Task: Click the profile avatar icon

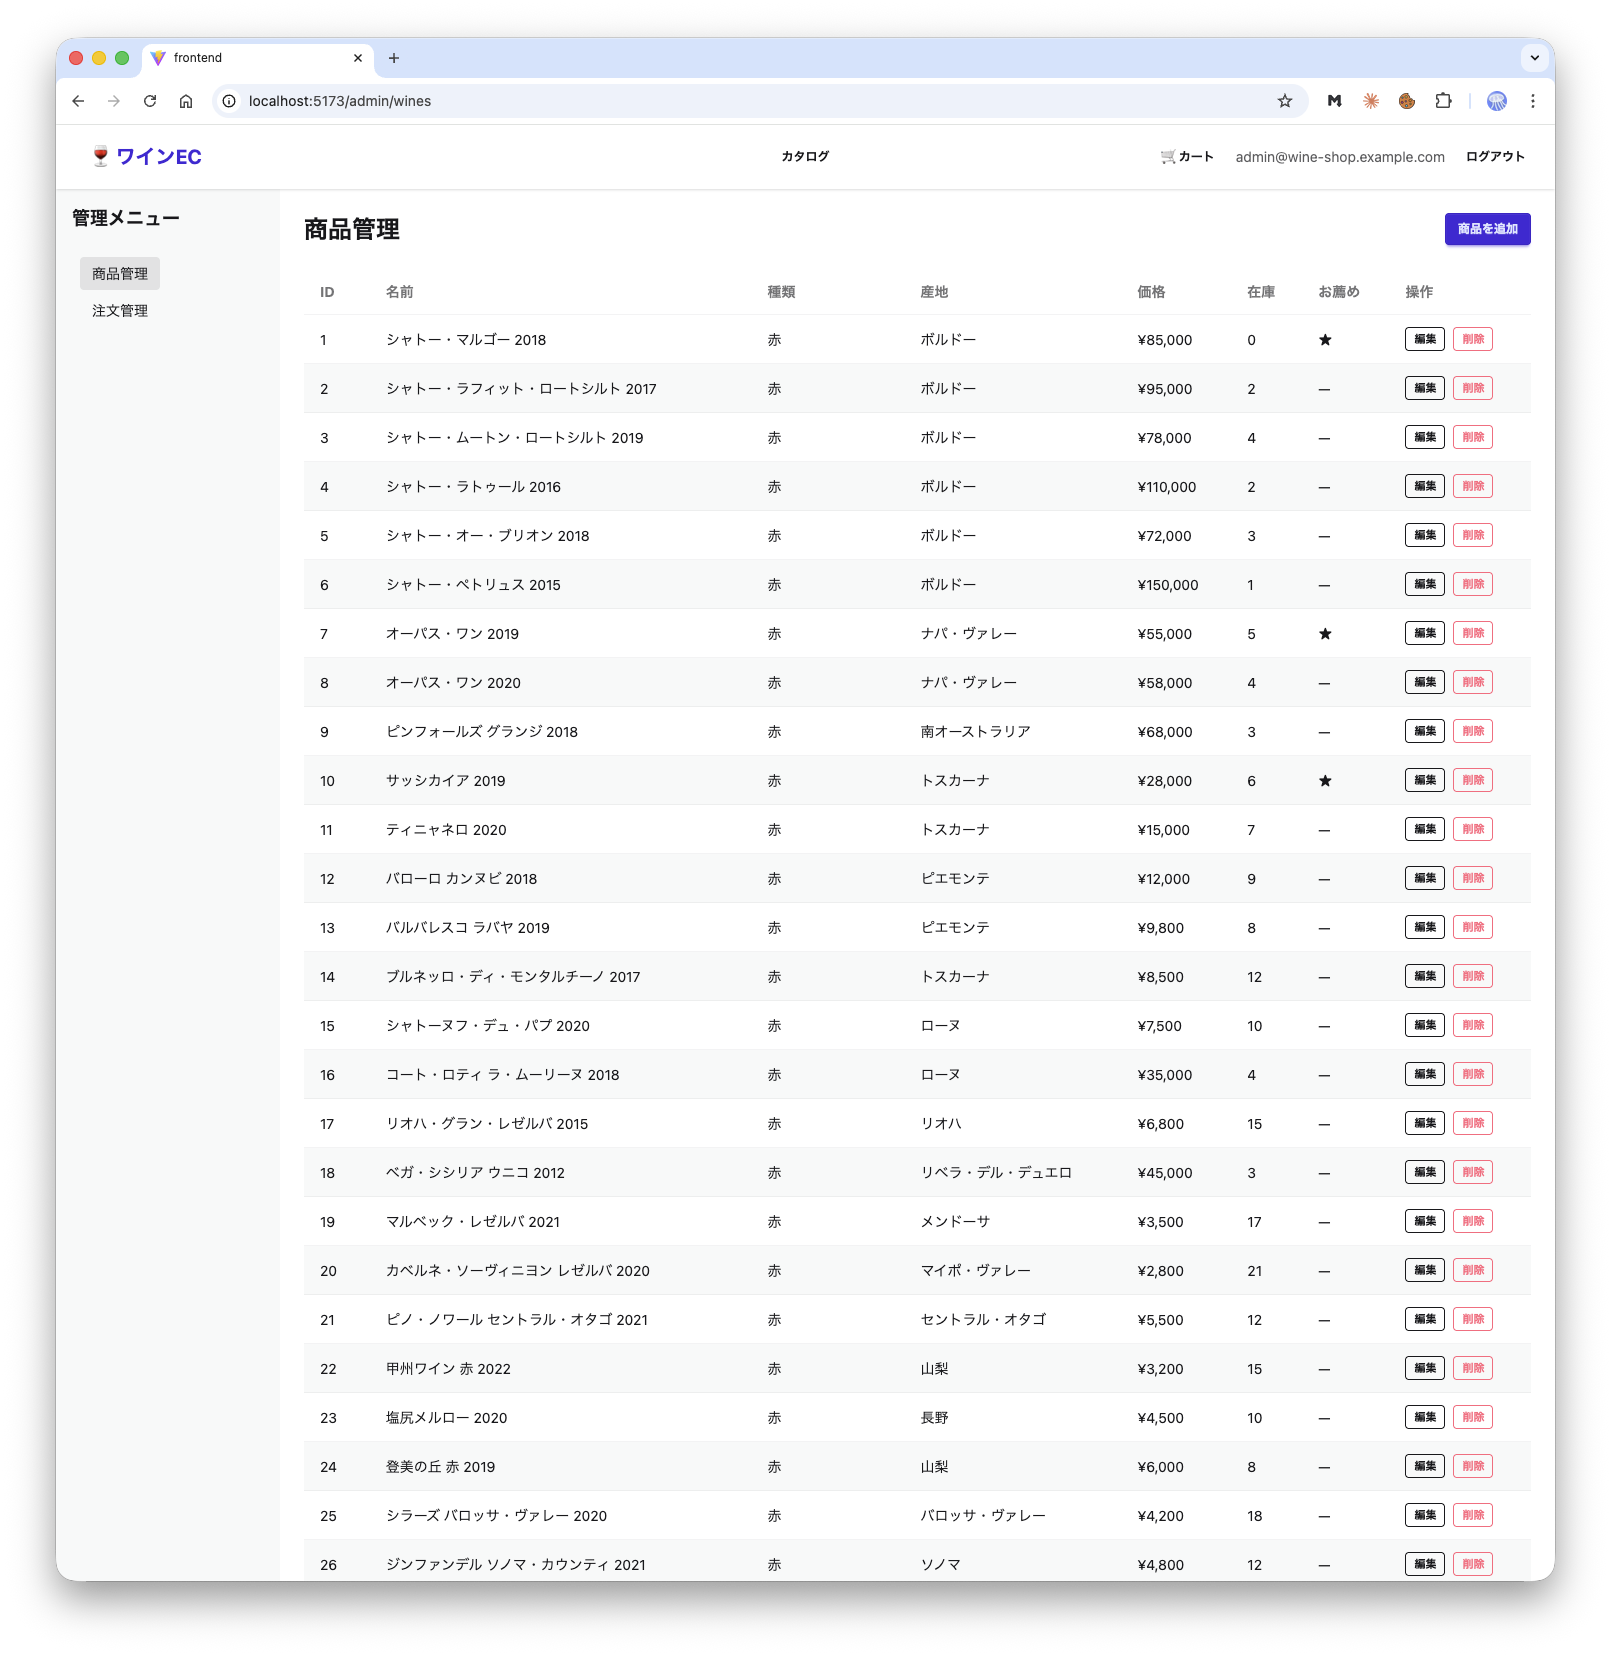Action: pos(1497,101)
